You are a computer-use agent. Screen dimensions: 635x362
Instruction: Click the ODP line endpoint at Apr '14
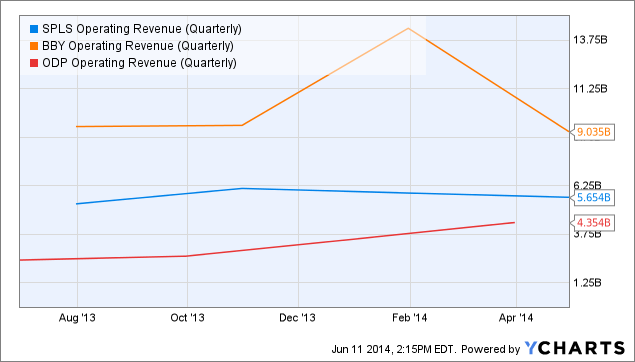tap(514, 222)
